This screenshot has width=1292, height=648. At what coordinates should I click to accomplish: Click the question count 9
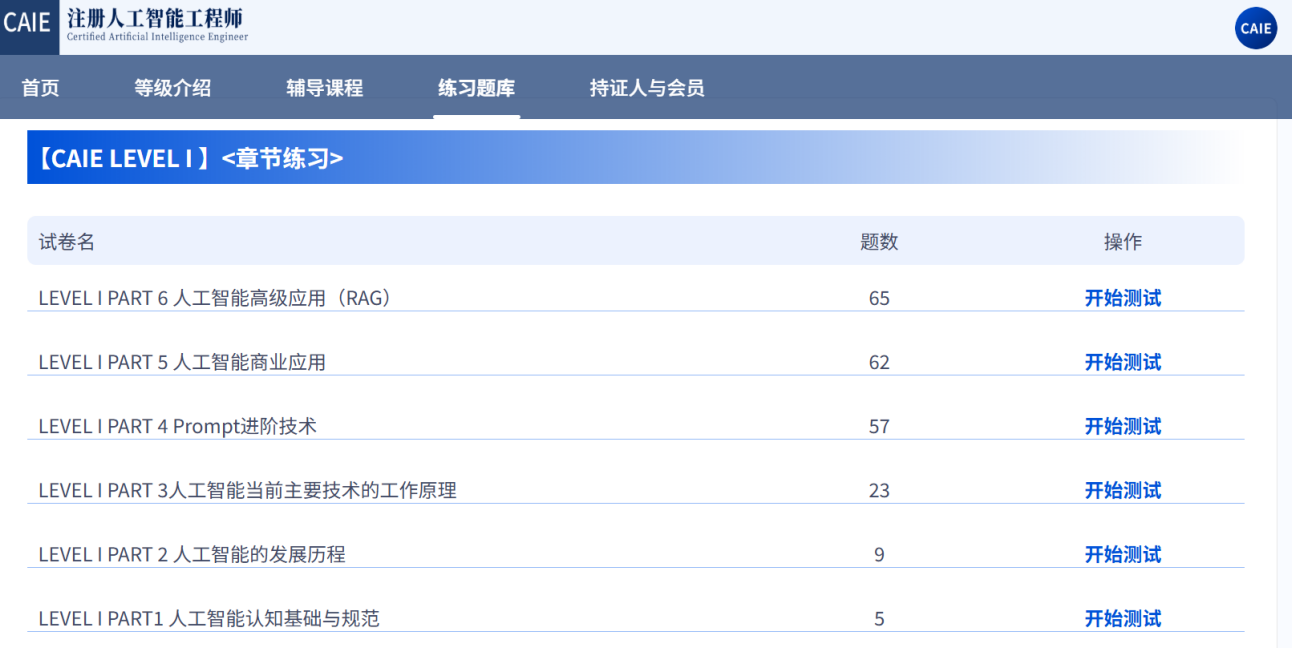(879, 554)
